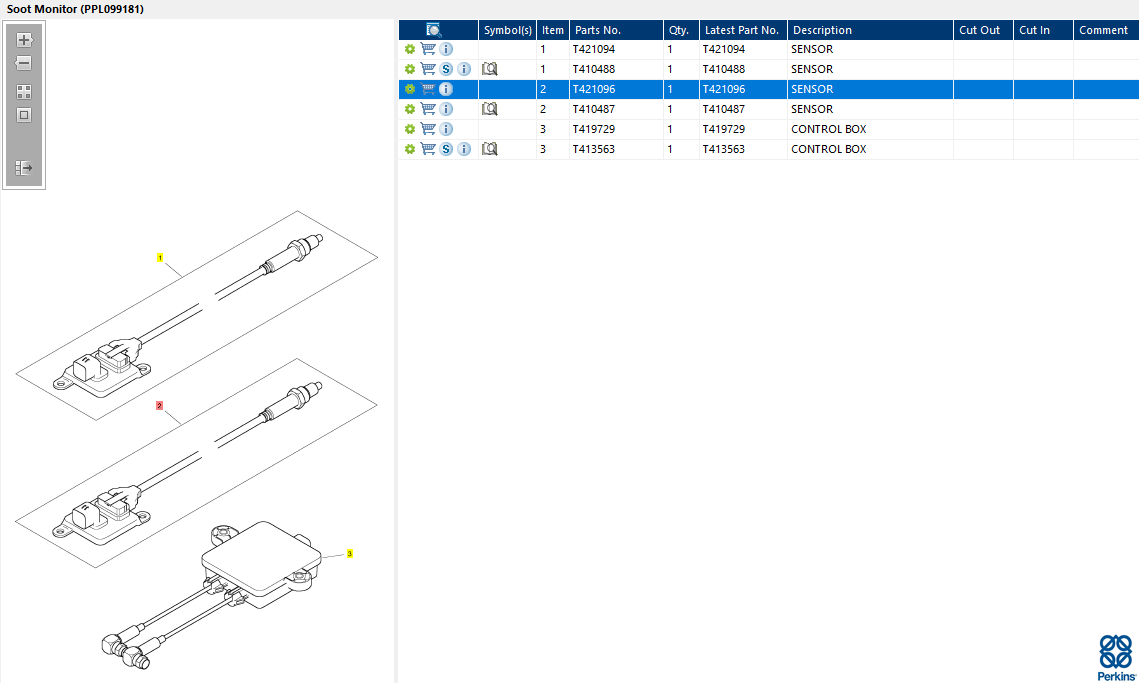Sort by Parts No. column header

[617, 30]
